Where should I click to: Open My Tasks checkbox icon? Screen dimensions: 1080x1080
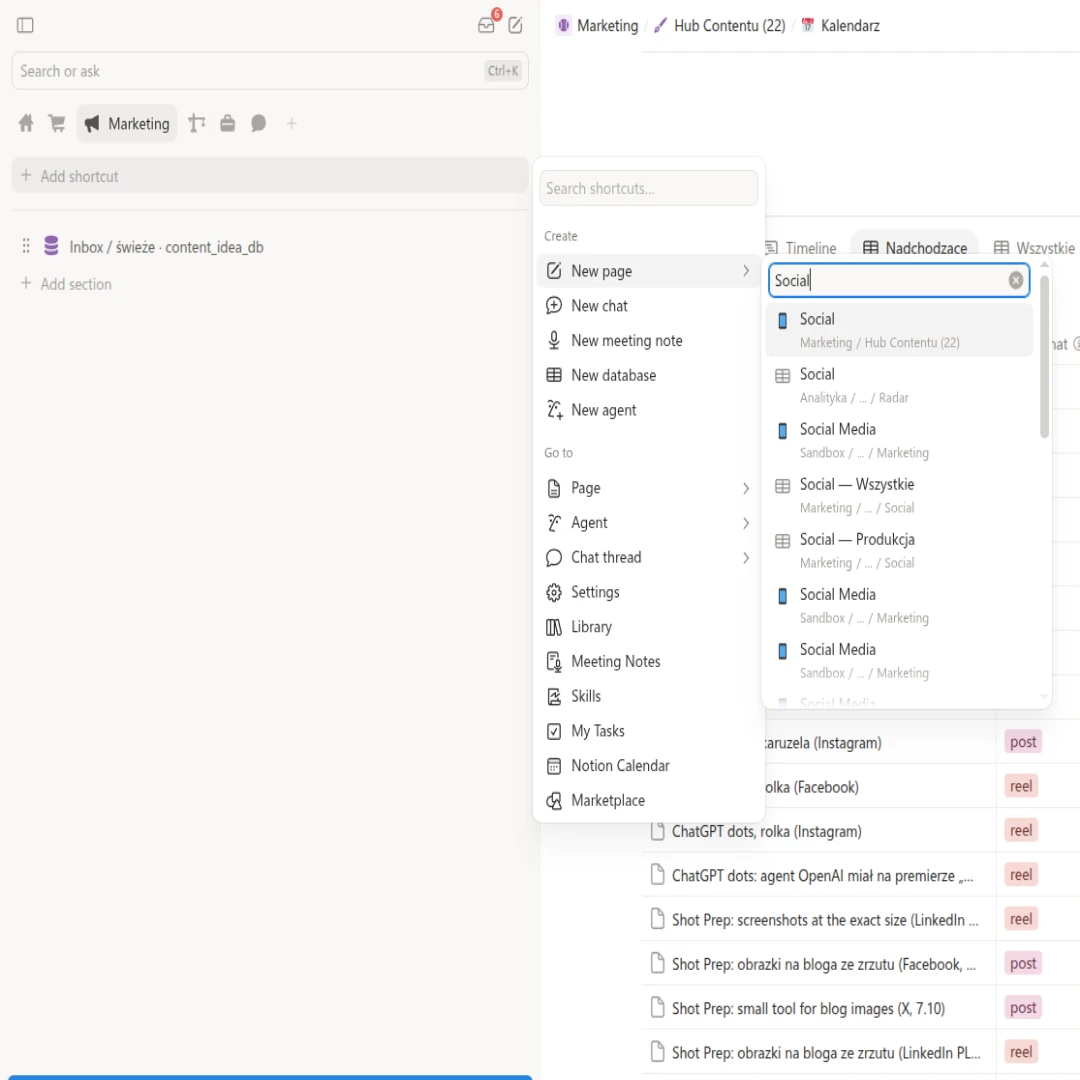tap(554, 731)
